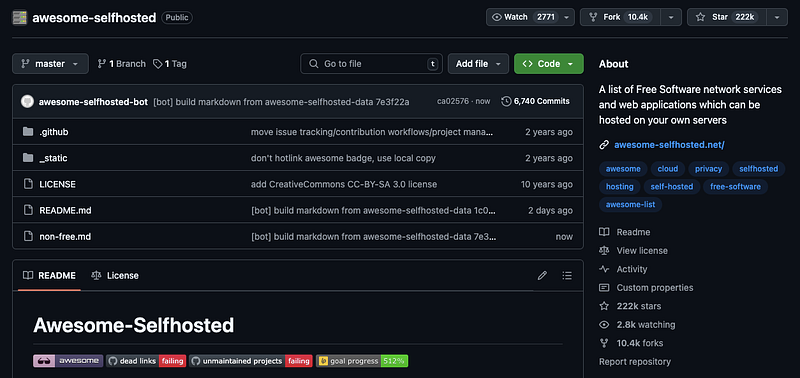This screenshot has height=378, width=800.
Task: Open the latest commit message 7e3f22a
Action: pos(281,102)
